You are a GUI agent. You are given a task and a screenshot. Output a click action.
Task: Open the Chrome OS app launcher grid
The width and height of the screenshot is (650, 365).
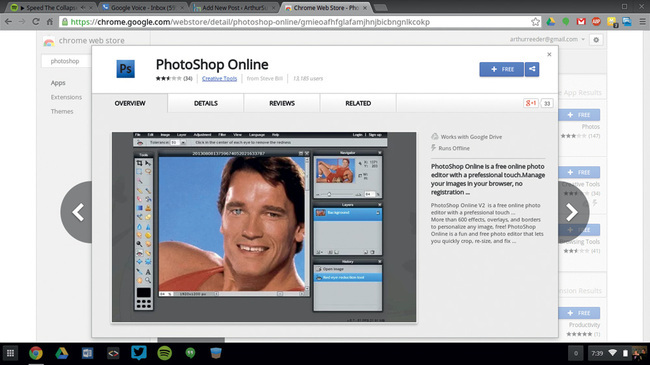[10, 353]
